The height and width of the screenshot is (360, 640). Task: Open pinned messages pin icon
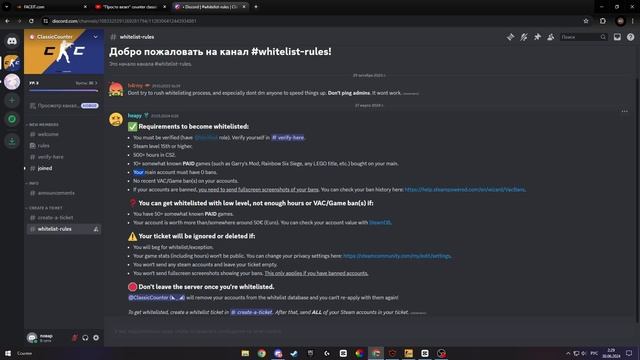coord(538,37)
